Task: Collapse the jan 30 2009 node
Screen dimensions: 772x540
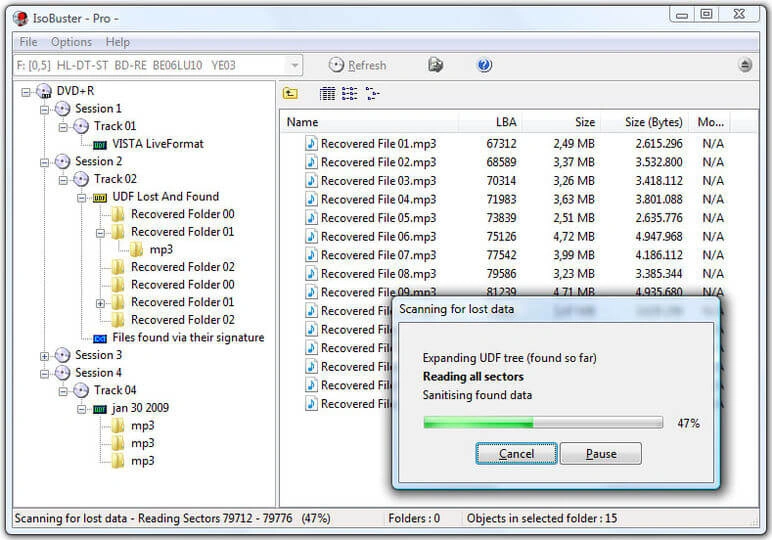Action: click(x=82, y=409)
